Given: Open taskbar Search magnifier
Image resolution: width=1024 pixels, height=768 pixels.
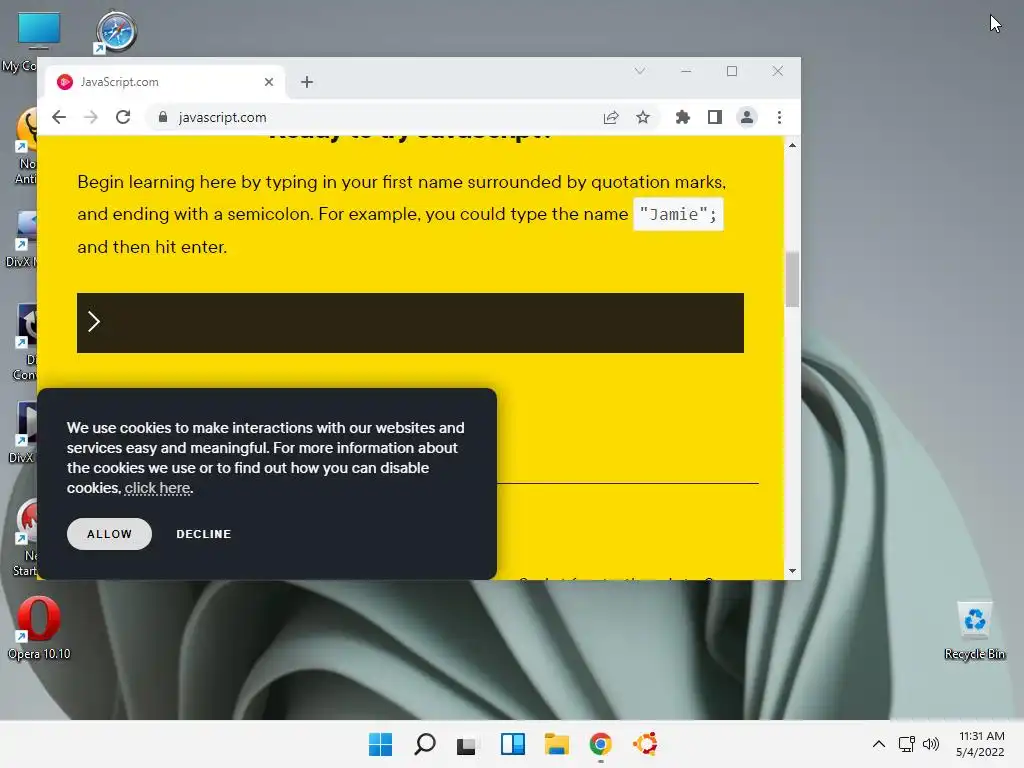Looking at the screenshot, I should click(x=424, y=744).
